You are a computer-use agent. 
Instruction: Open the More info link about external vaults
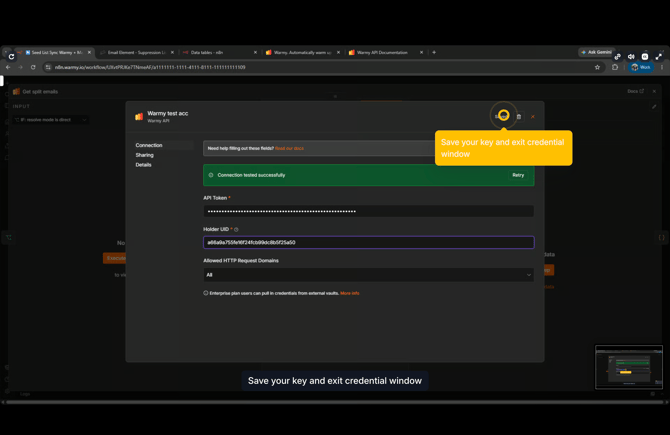pos(350,293)
